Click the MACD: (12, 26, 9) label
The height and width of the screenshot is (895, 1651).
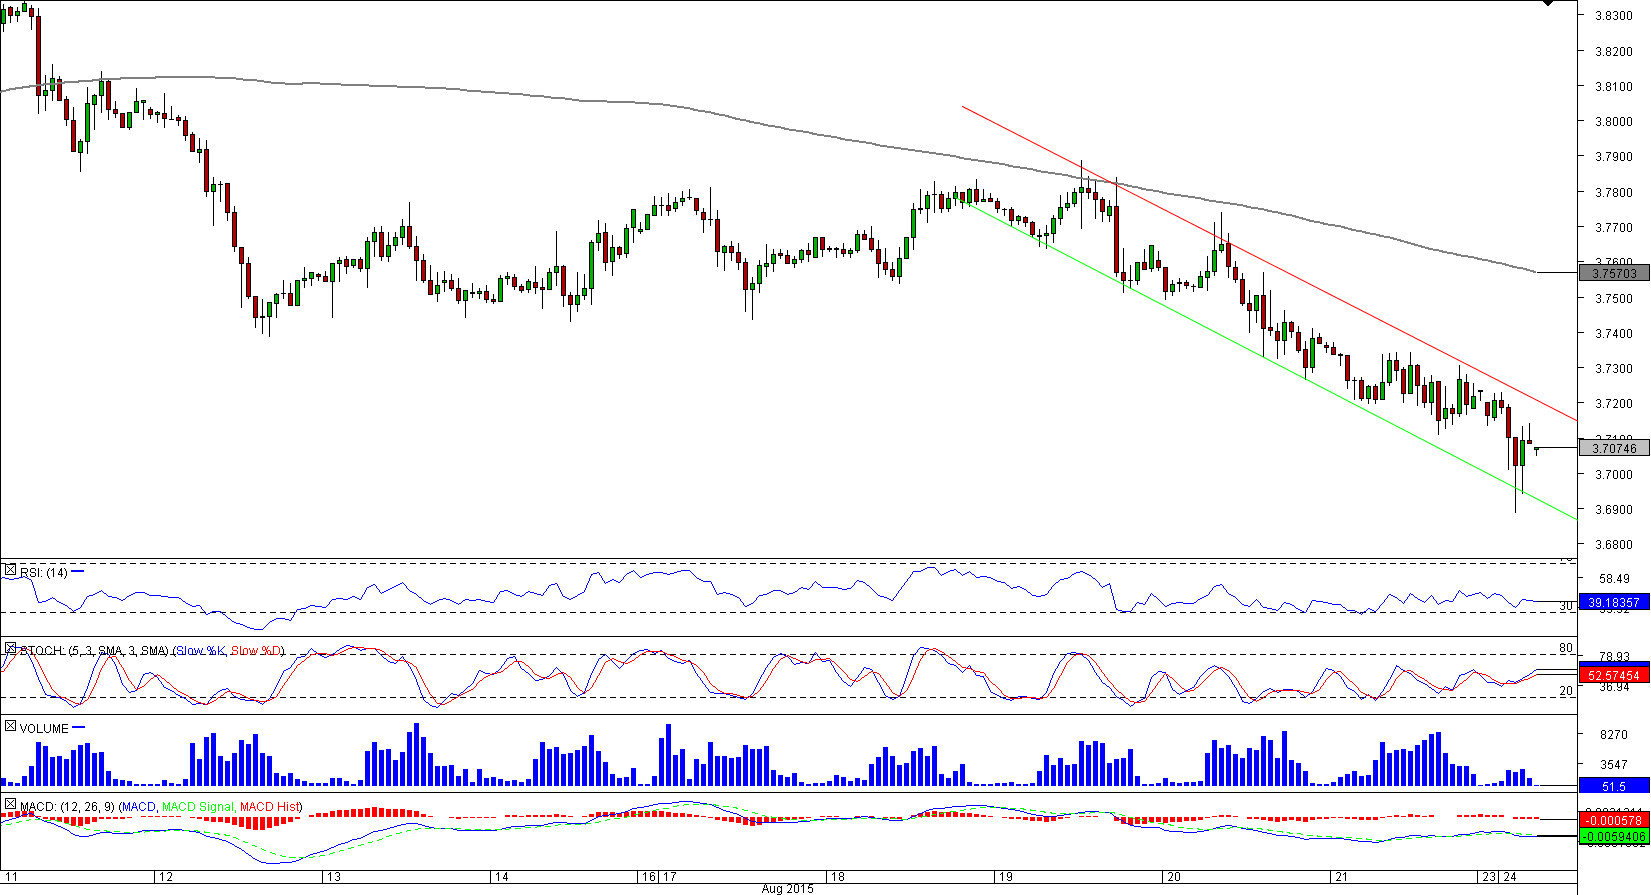tap(67, 807)
